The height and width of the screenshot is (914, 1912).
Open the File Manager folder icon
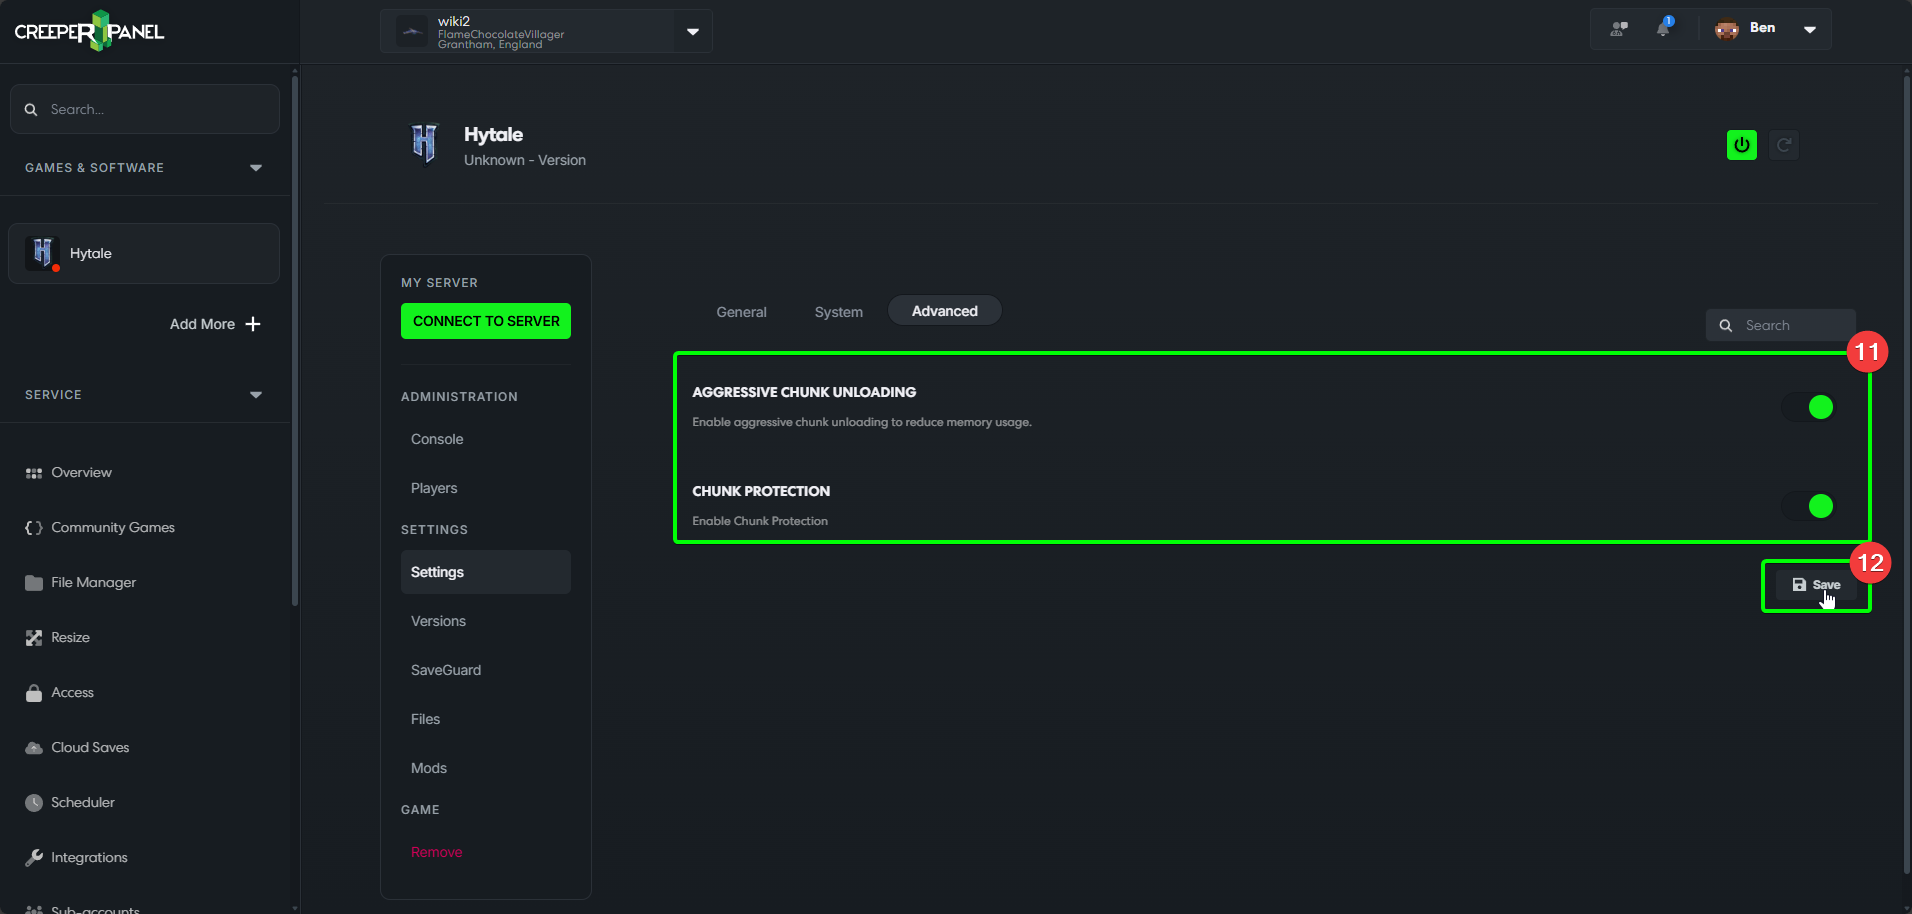pos(33,582)
